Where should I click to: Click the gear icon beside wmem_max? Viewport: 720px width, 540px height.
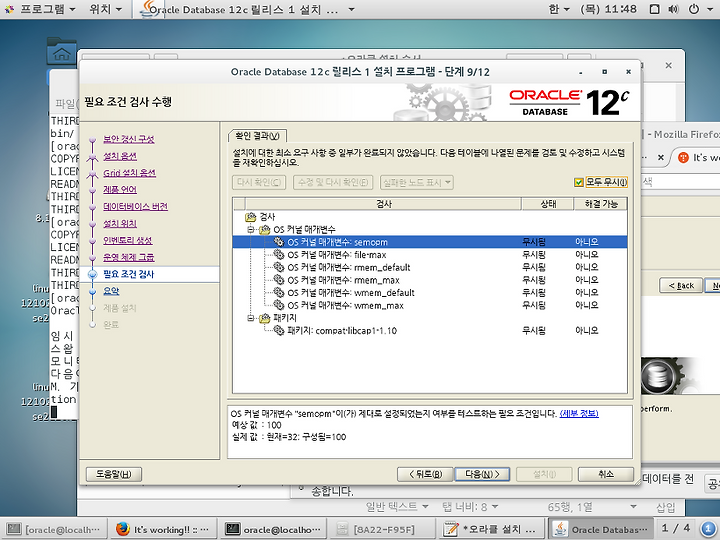[279, 304]
